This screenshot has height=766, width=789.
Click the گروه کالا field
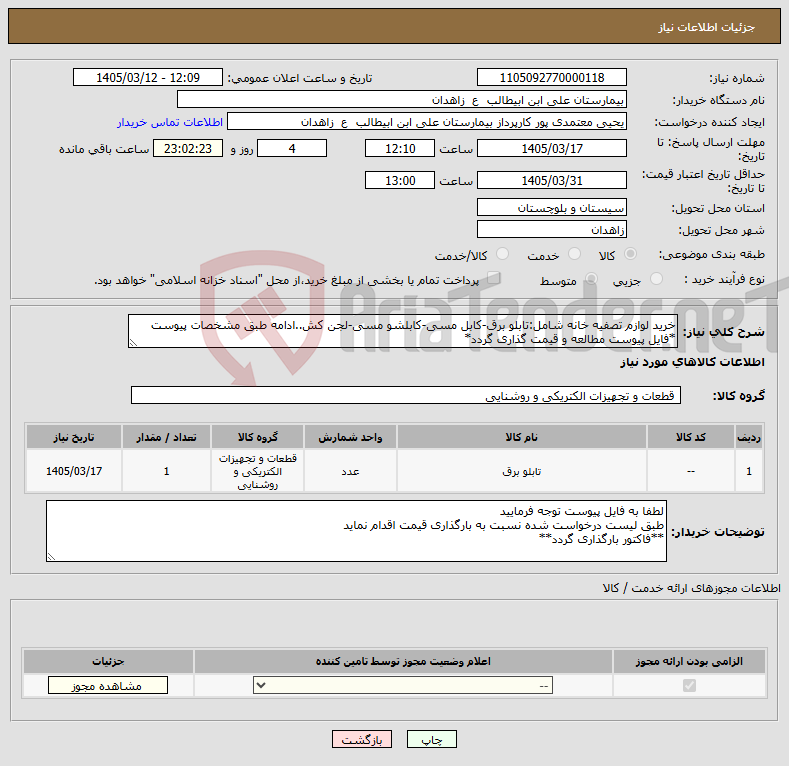406,396
